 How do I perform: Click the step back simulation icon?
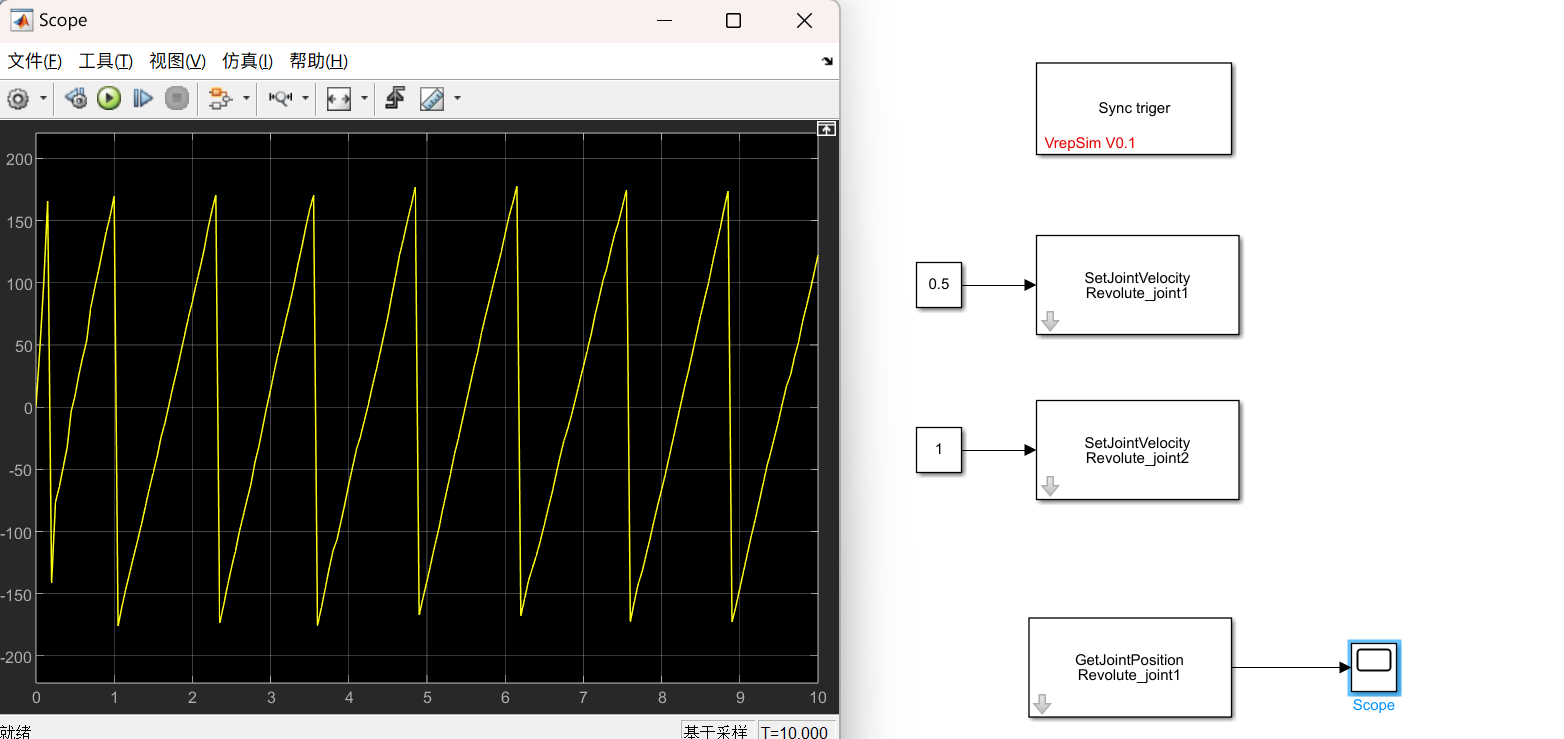[76, 98]
